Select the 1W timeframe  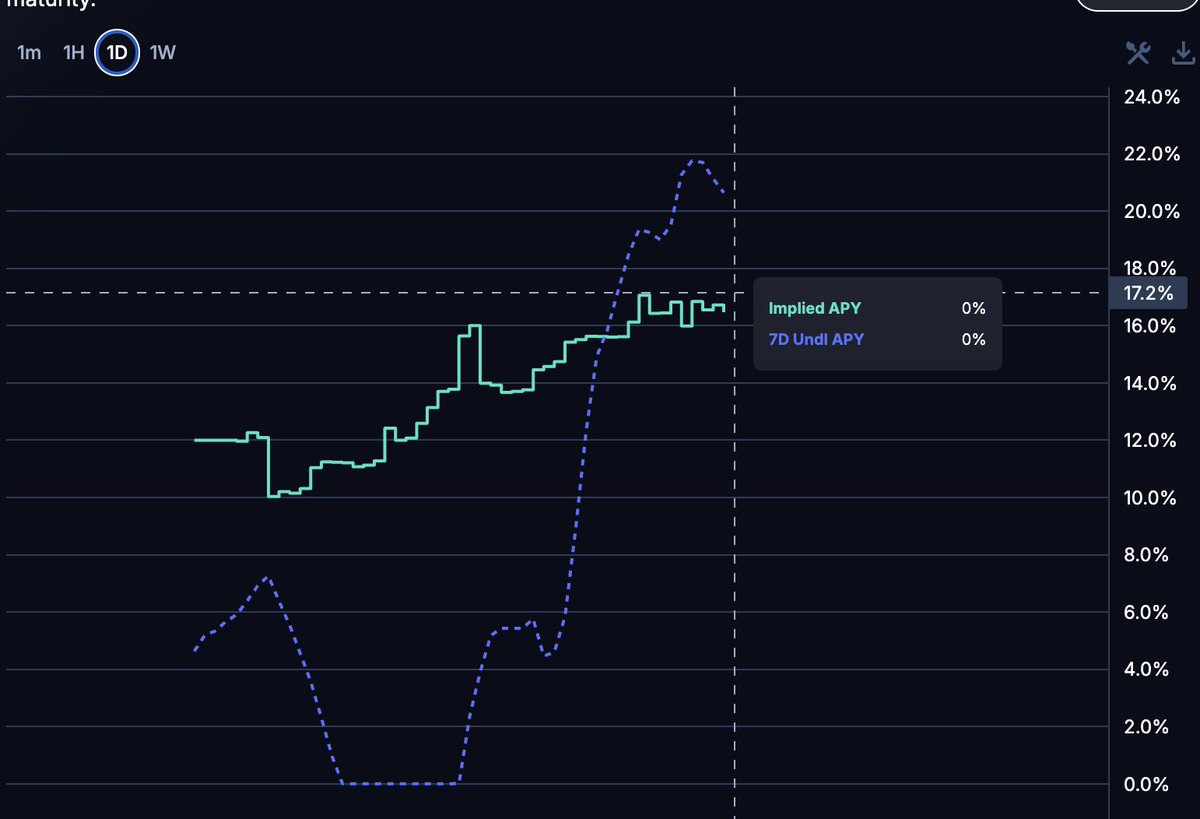click(162, 52)
